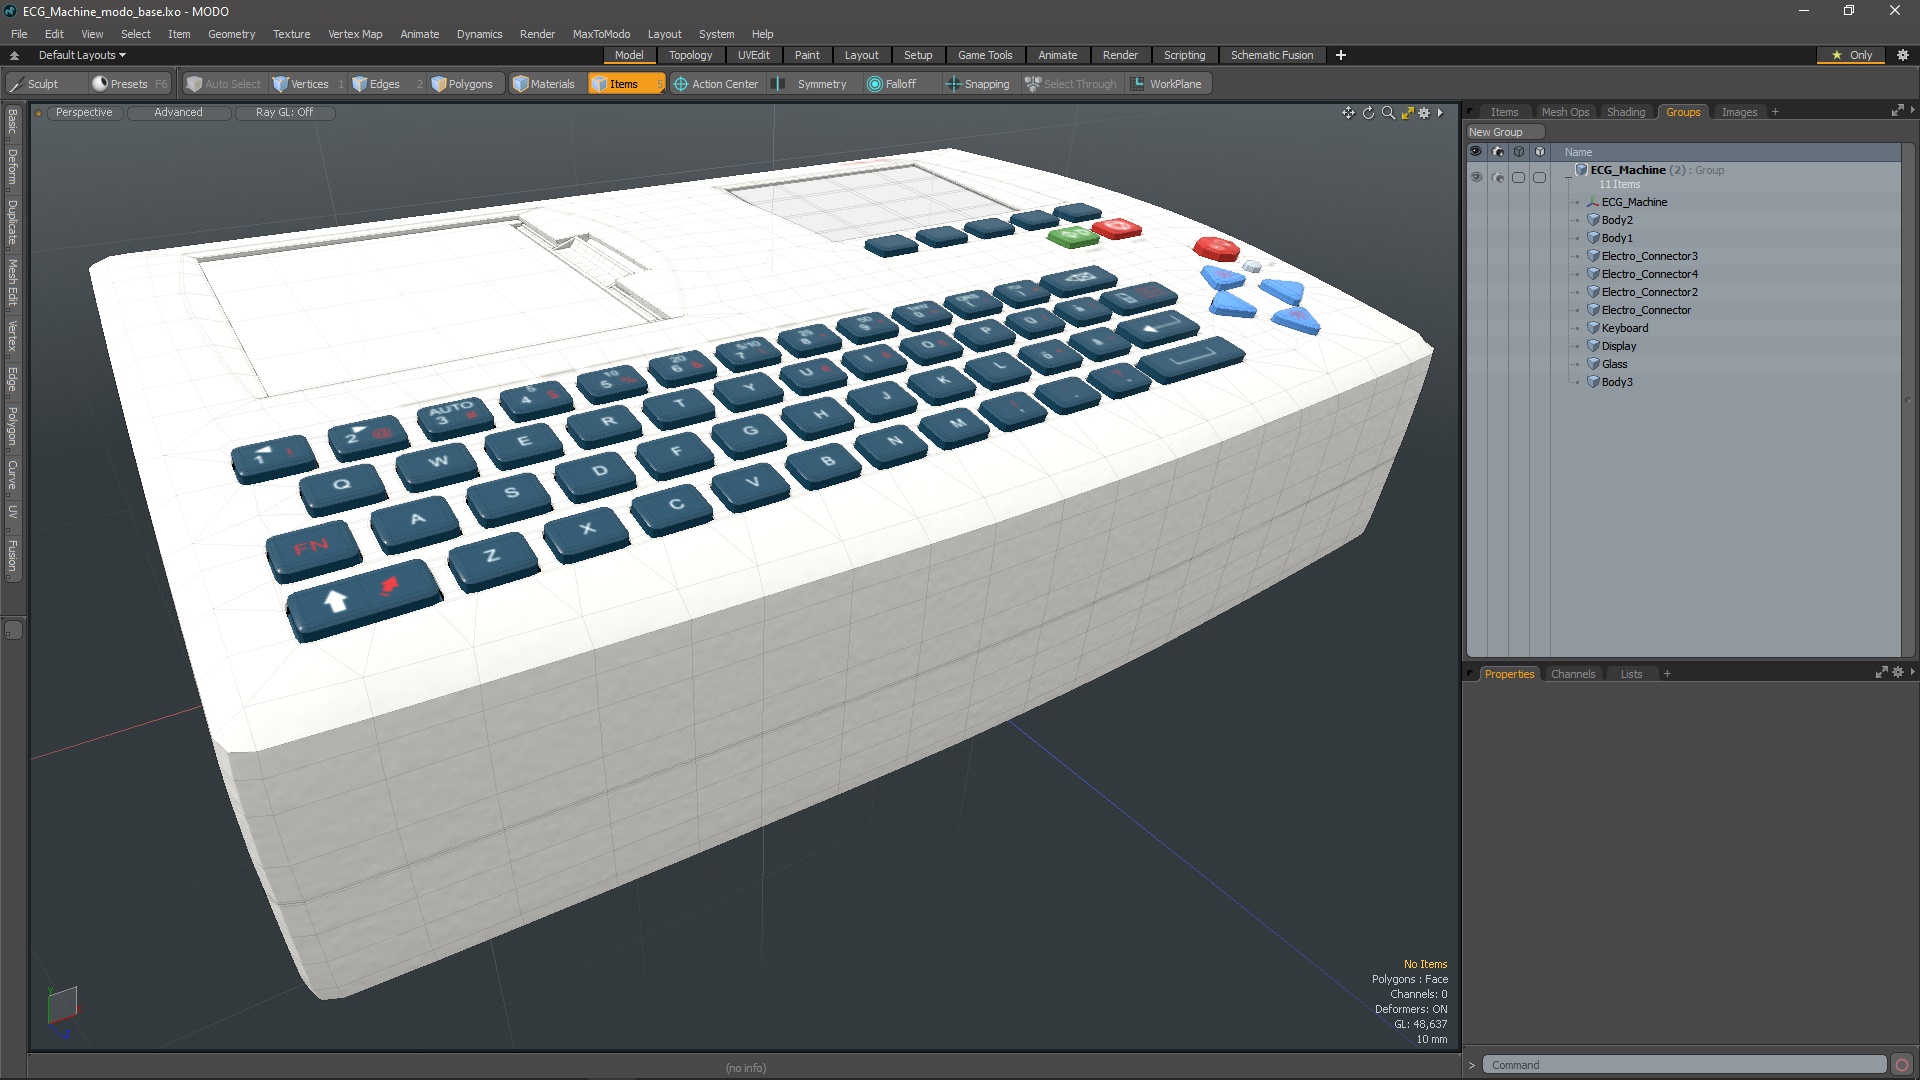
Task: Click the Ray GL: Off button
Action: (x=284, y=112)
